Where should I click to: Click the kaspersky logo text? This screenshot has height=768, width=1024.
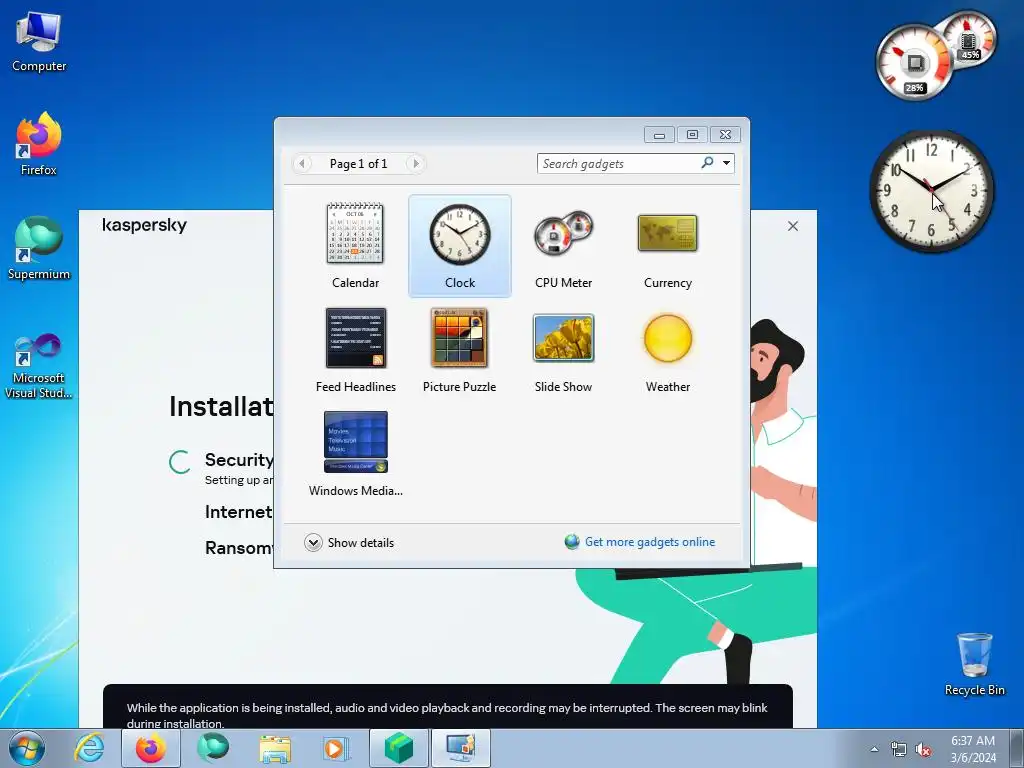(144, 225)
